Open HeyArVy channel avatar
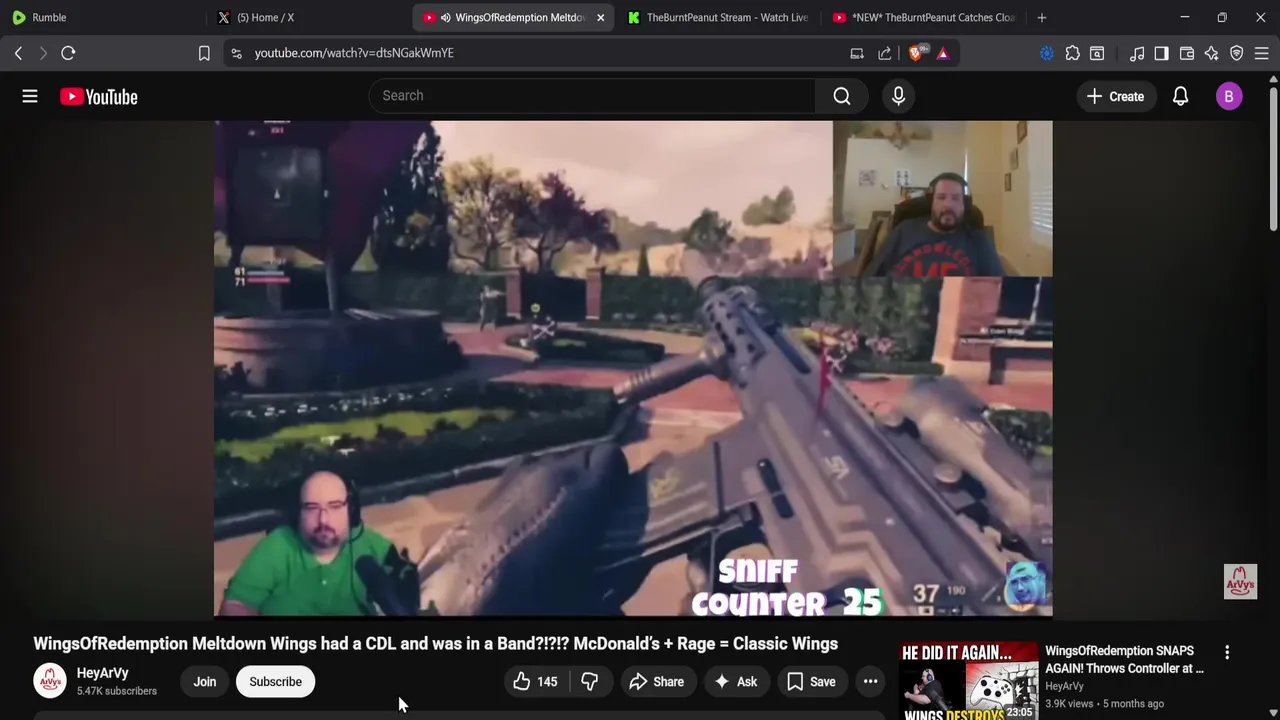 pyautogui.click(x=50, y=681)
